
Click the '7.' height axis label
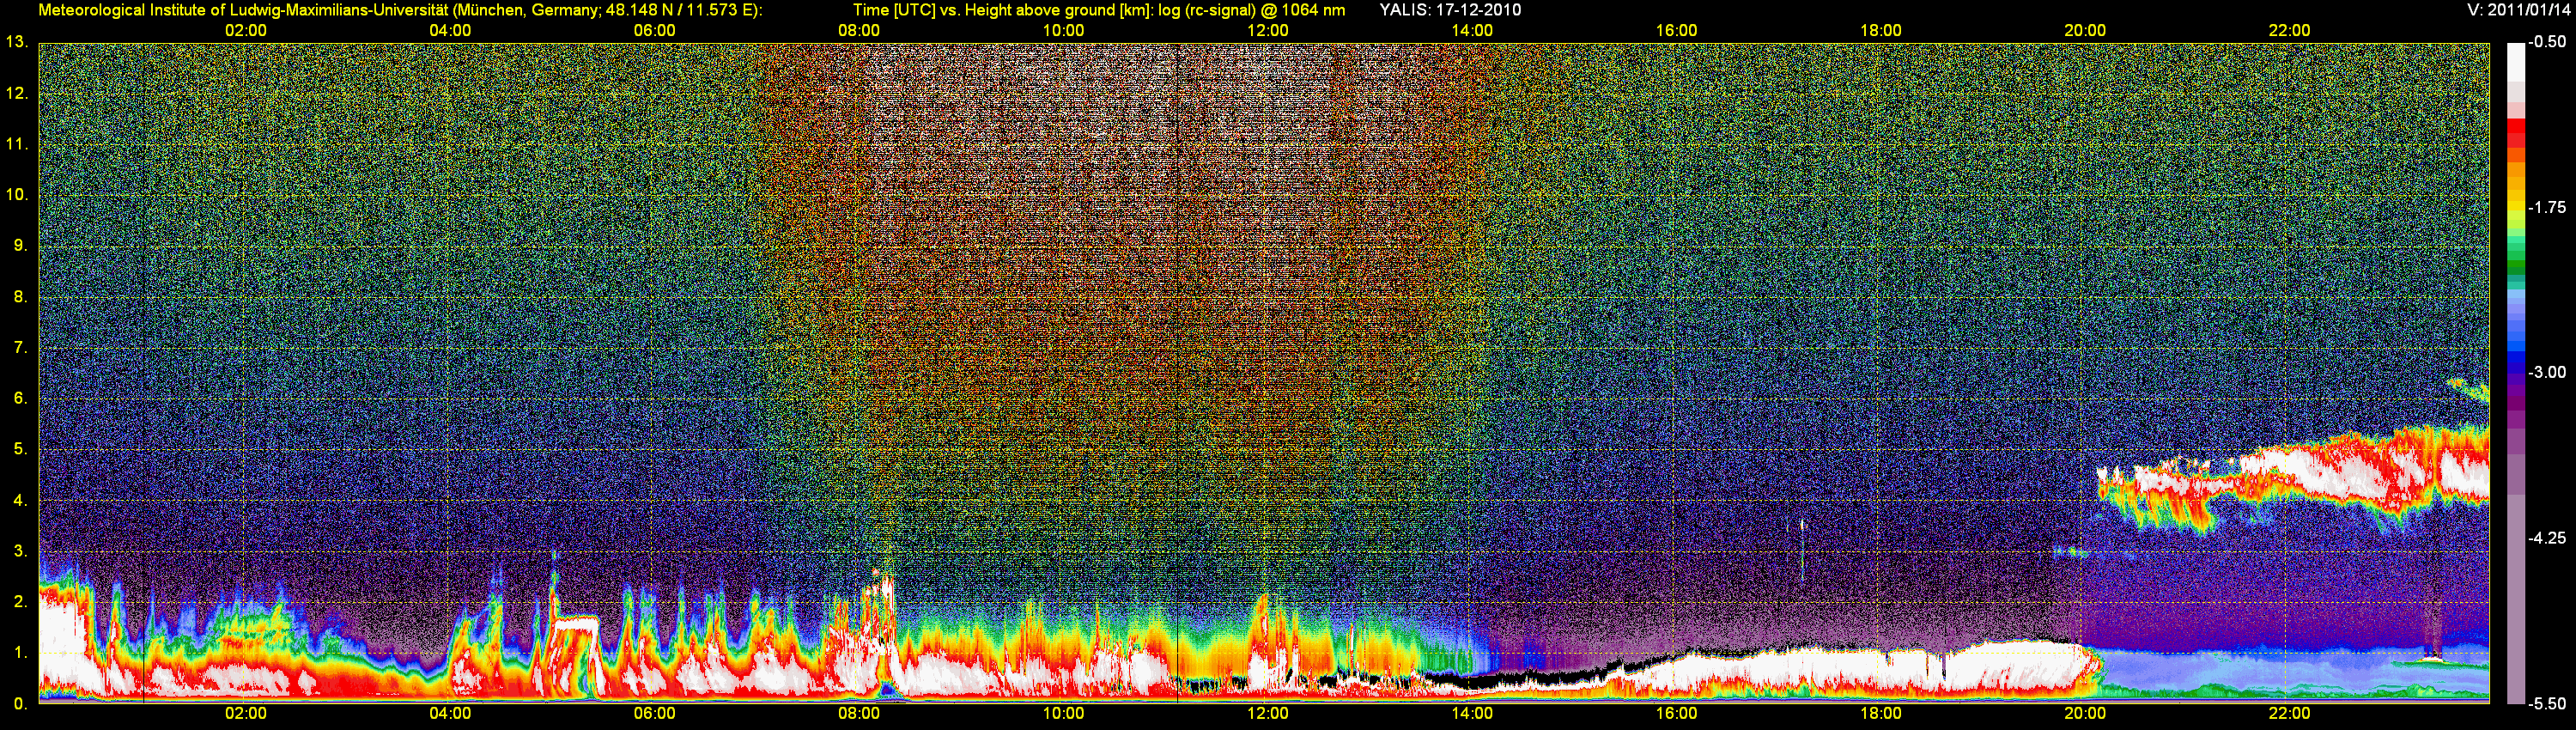coord(21,348)
